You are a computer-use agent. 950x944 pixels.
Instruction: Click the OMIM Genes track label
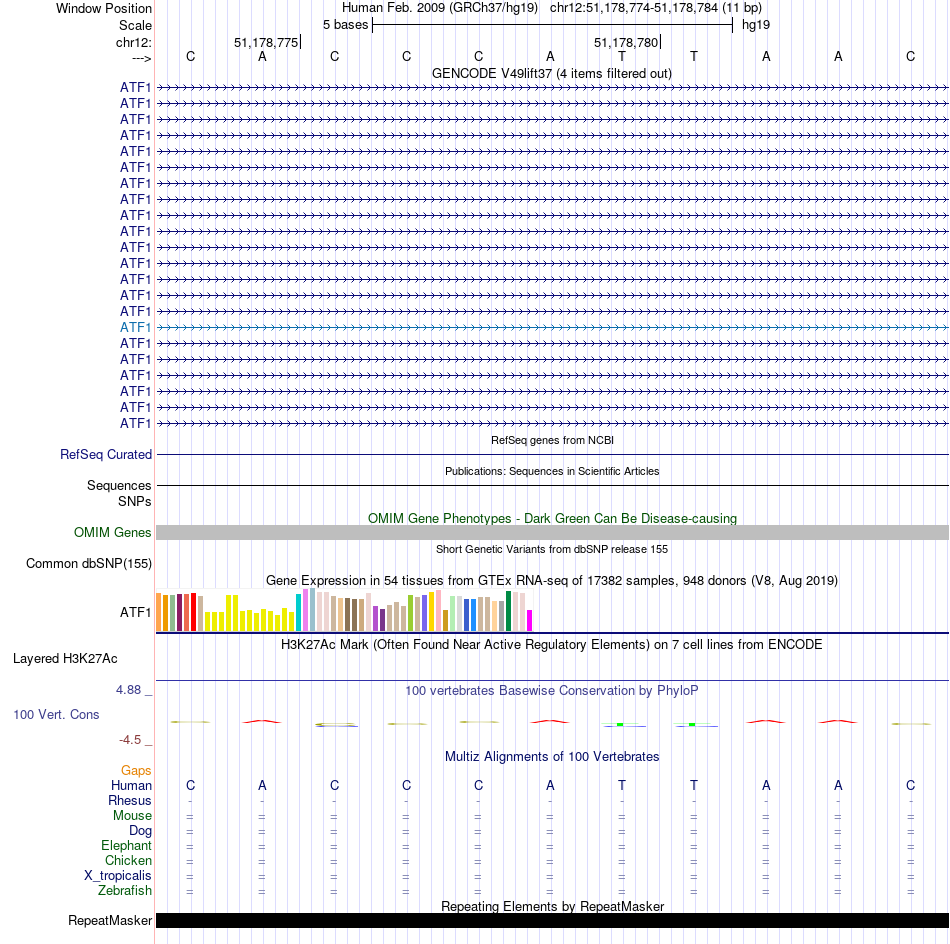point(112,532)
